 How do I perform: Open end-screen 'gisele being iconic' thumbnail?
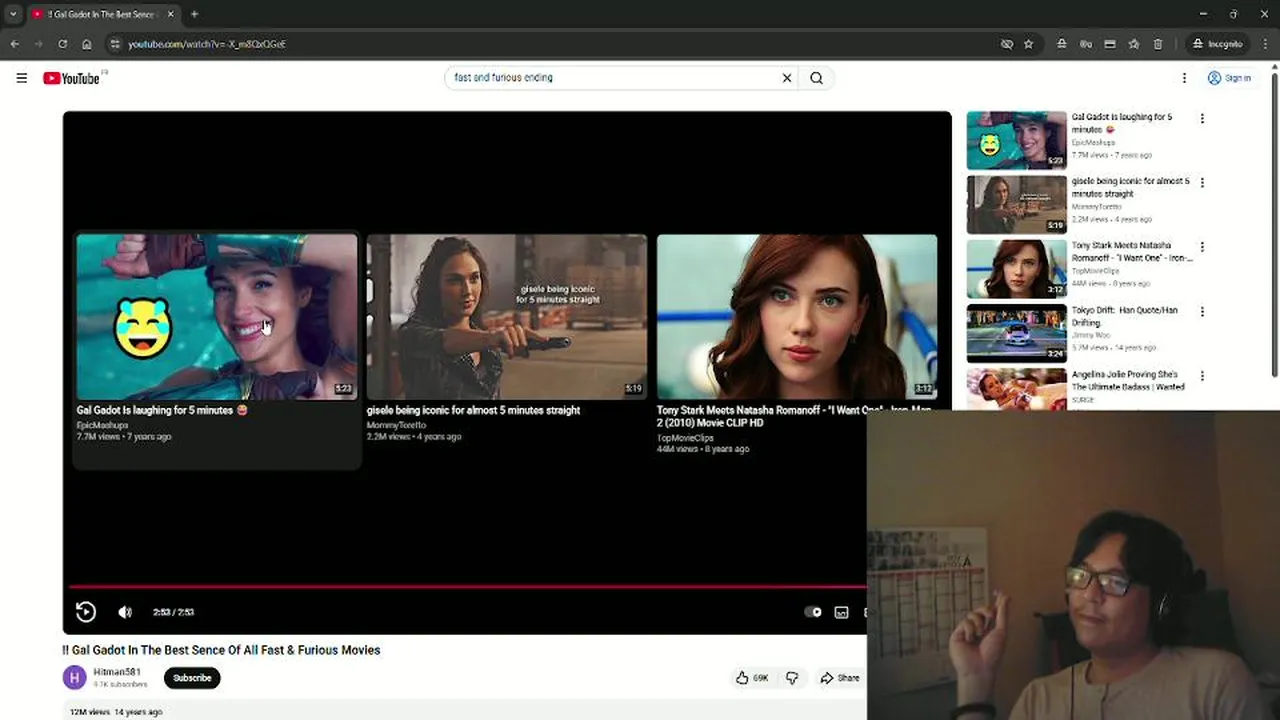click(x=507, y=317)
